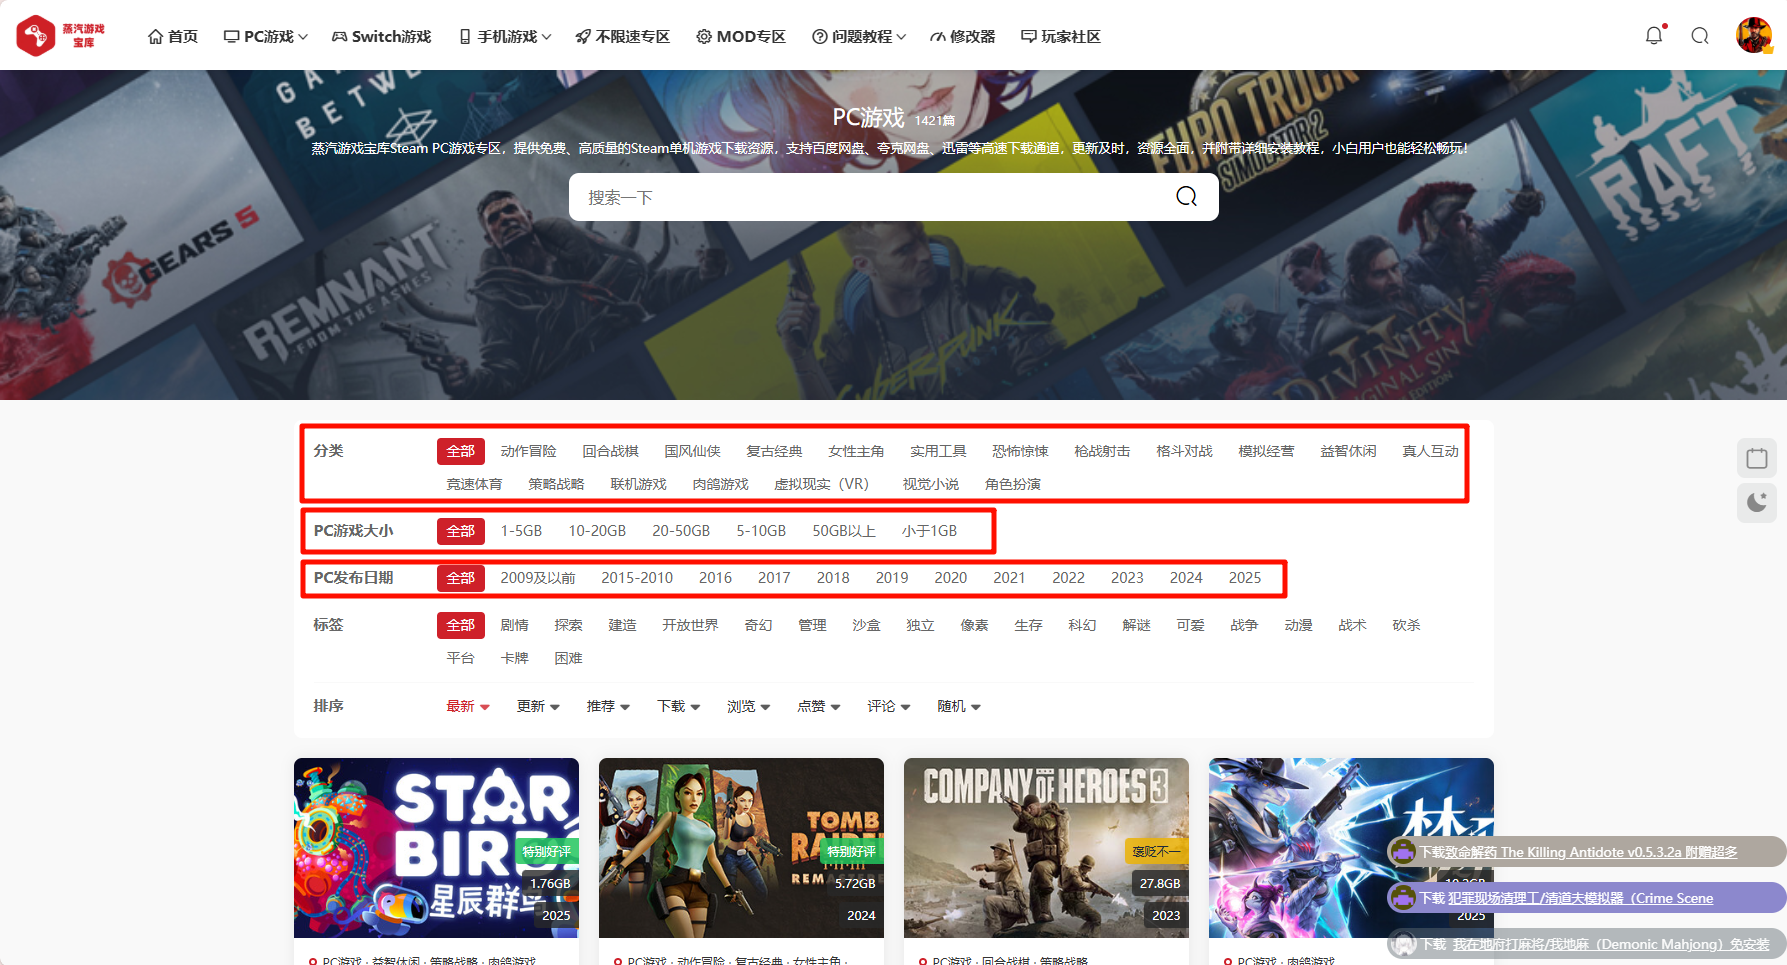
Task: Filter release date 2009及以前
Action: coord(538,578)
